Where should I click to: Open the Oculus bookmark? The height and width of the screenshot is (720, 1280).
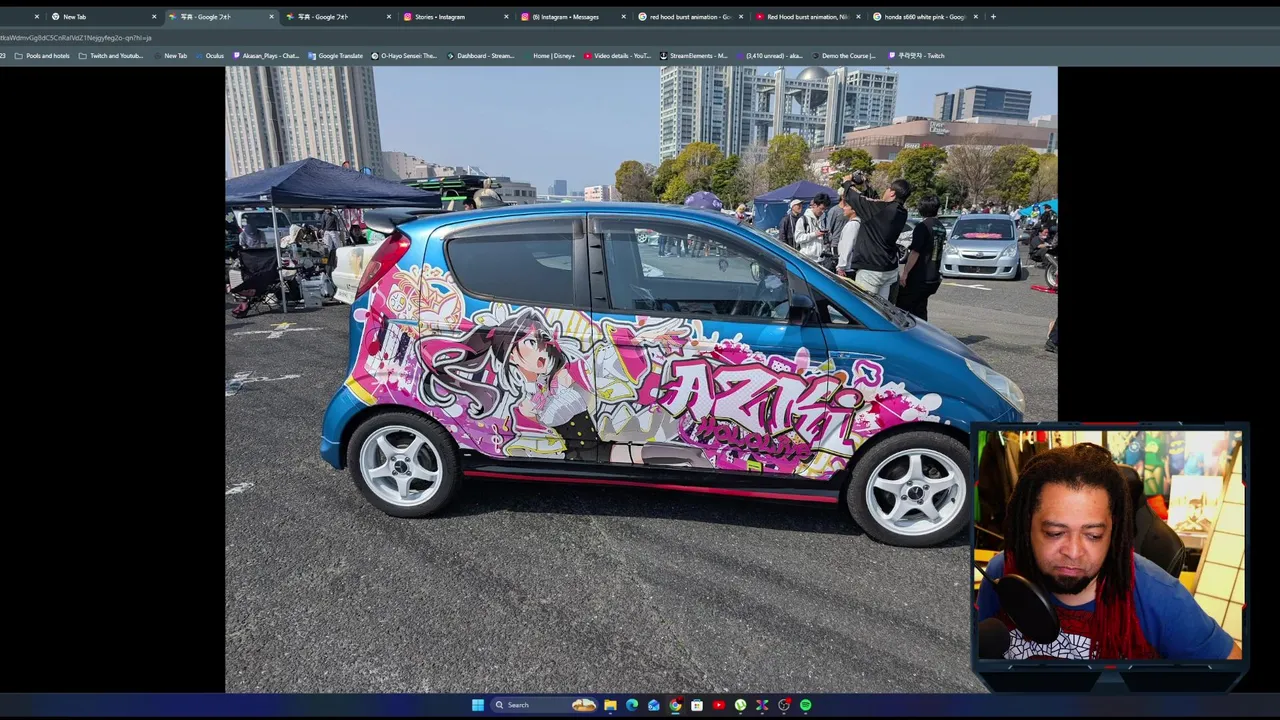(209, 56)
